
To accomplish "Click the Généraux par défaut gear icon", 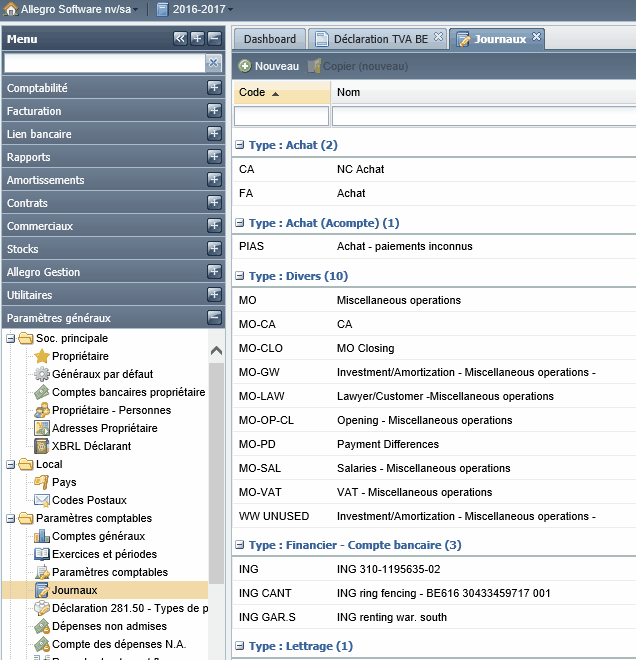I will pos(42,374).
